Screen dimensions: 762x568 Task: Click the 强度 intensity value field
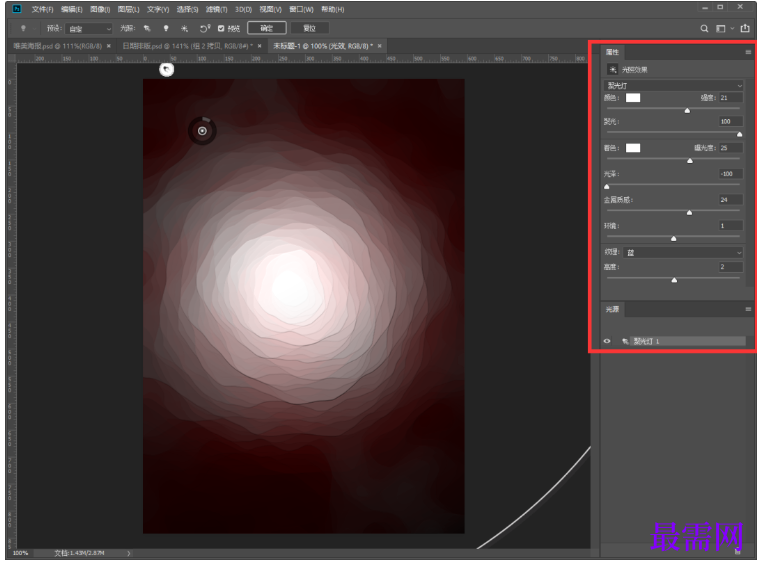(729, 98)
